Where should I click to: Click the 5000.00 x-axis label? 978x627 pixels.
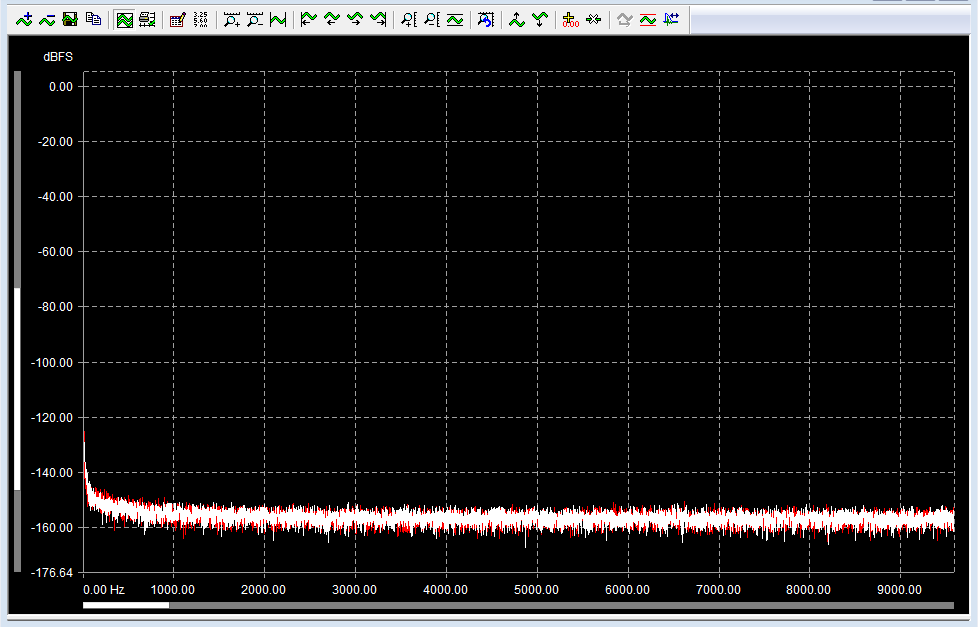tap(536, 590)
